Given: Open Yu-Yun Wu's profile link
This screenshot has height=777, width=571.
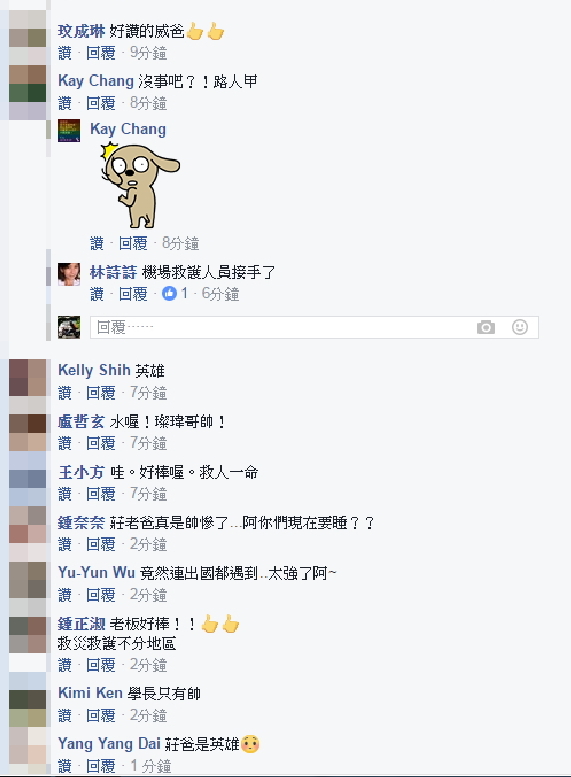Looking at the screenshot, I should [97, 573].
